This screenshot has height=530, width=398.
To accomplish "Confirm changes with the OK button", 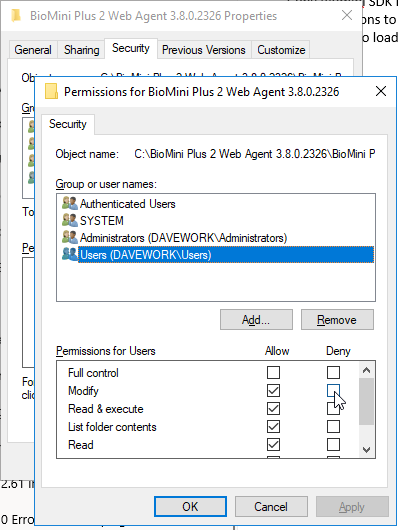I will pyautogui.click(x=190, y=506).
